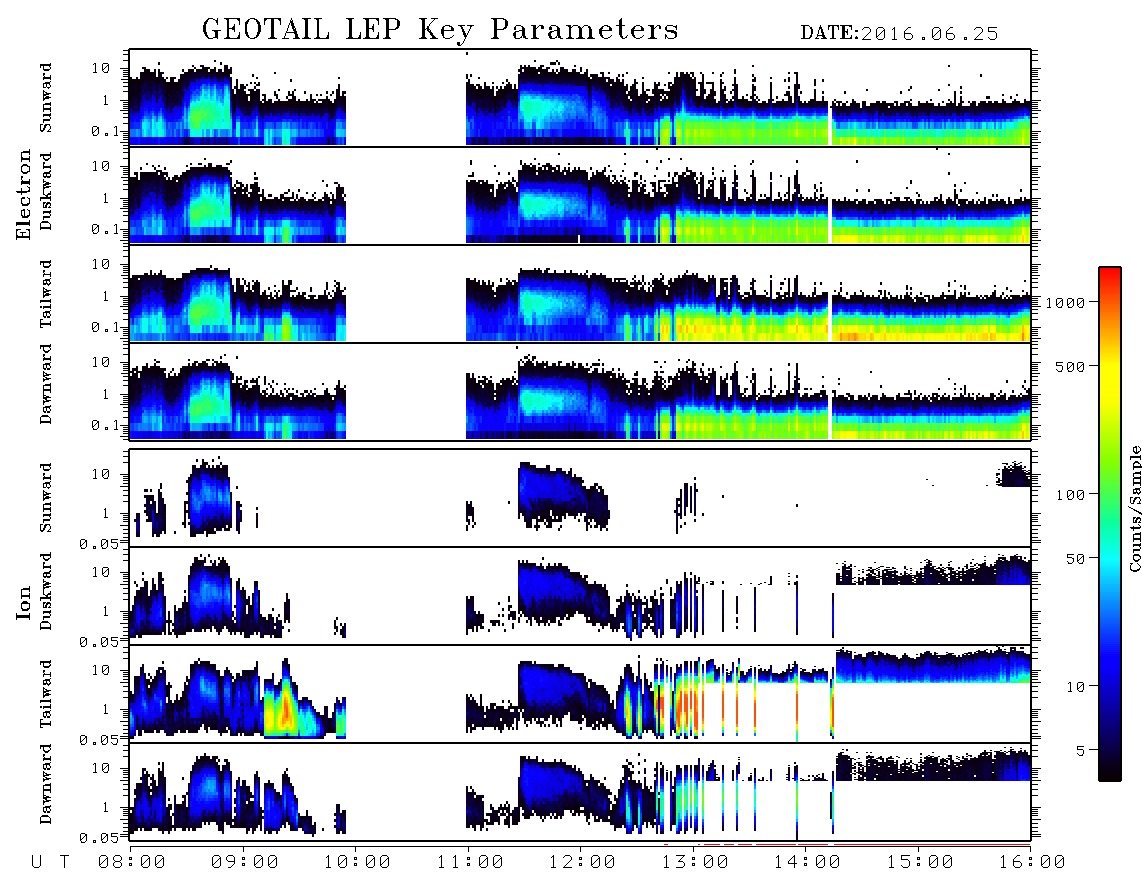This screenshot has height=880, width=1142.
Task: Click the title "GEOTAIL LEP Key Parameters"
Action: coord(440,30)
